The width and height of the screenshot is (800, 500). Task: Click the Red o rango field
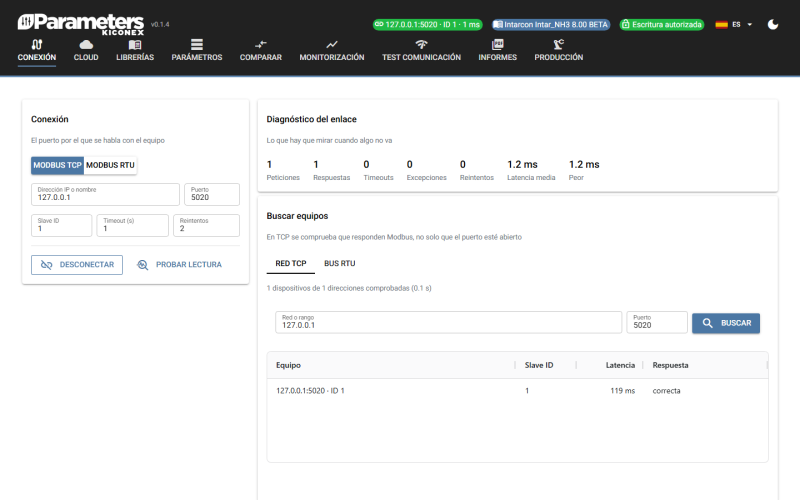[448, 322]
